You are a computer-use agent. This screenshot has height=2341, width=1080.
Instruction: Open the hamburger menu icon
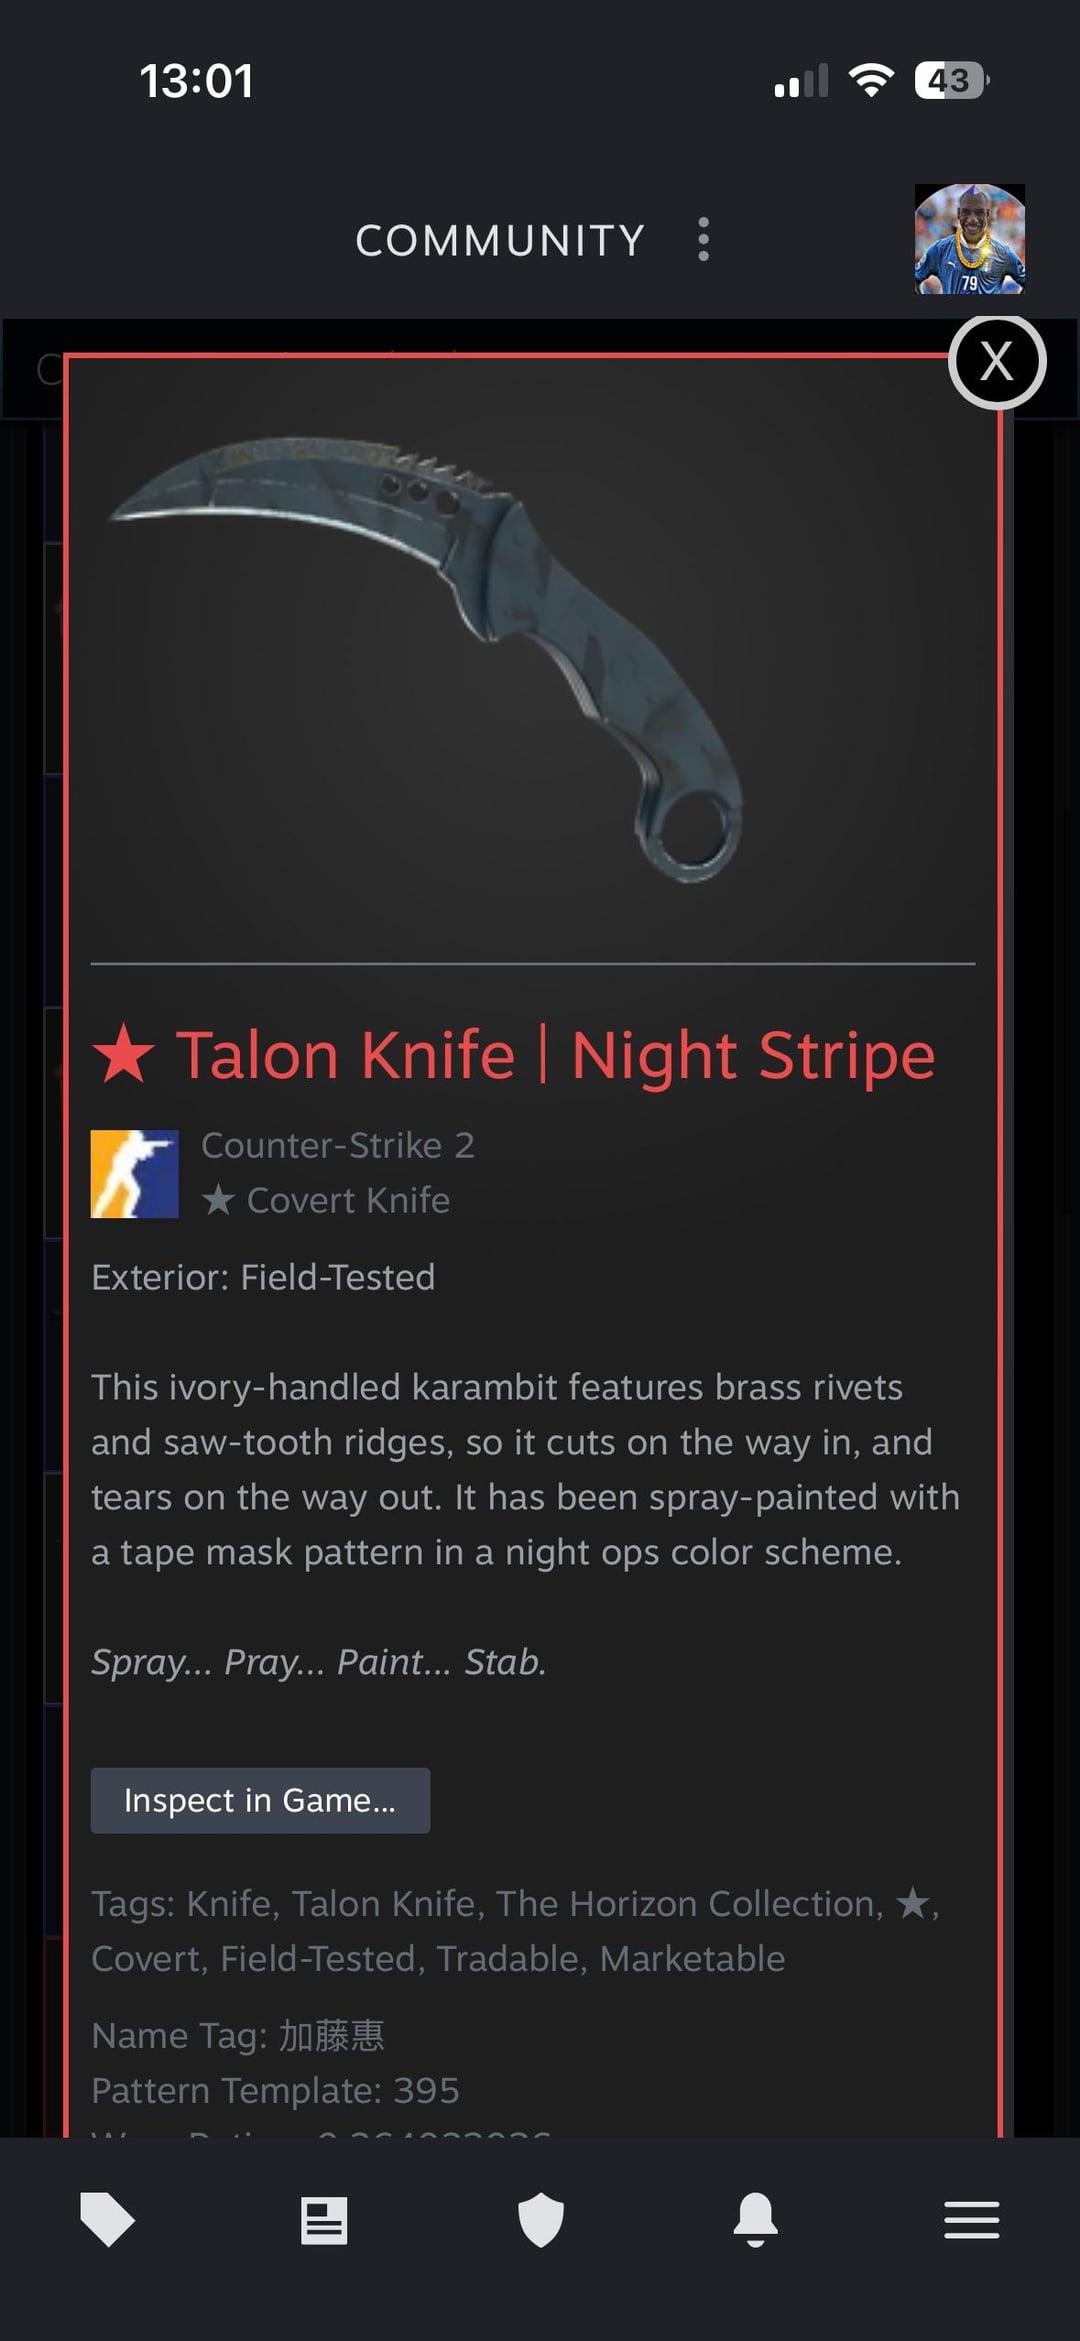[972, 2220]
